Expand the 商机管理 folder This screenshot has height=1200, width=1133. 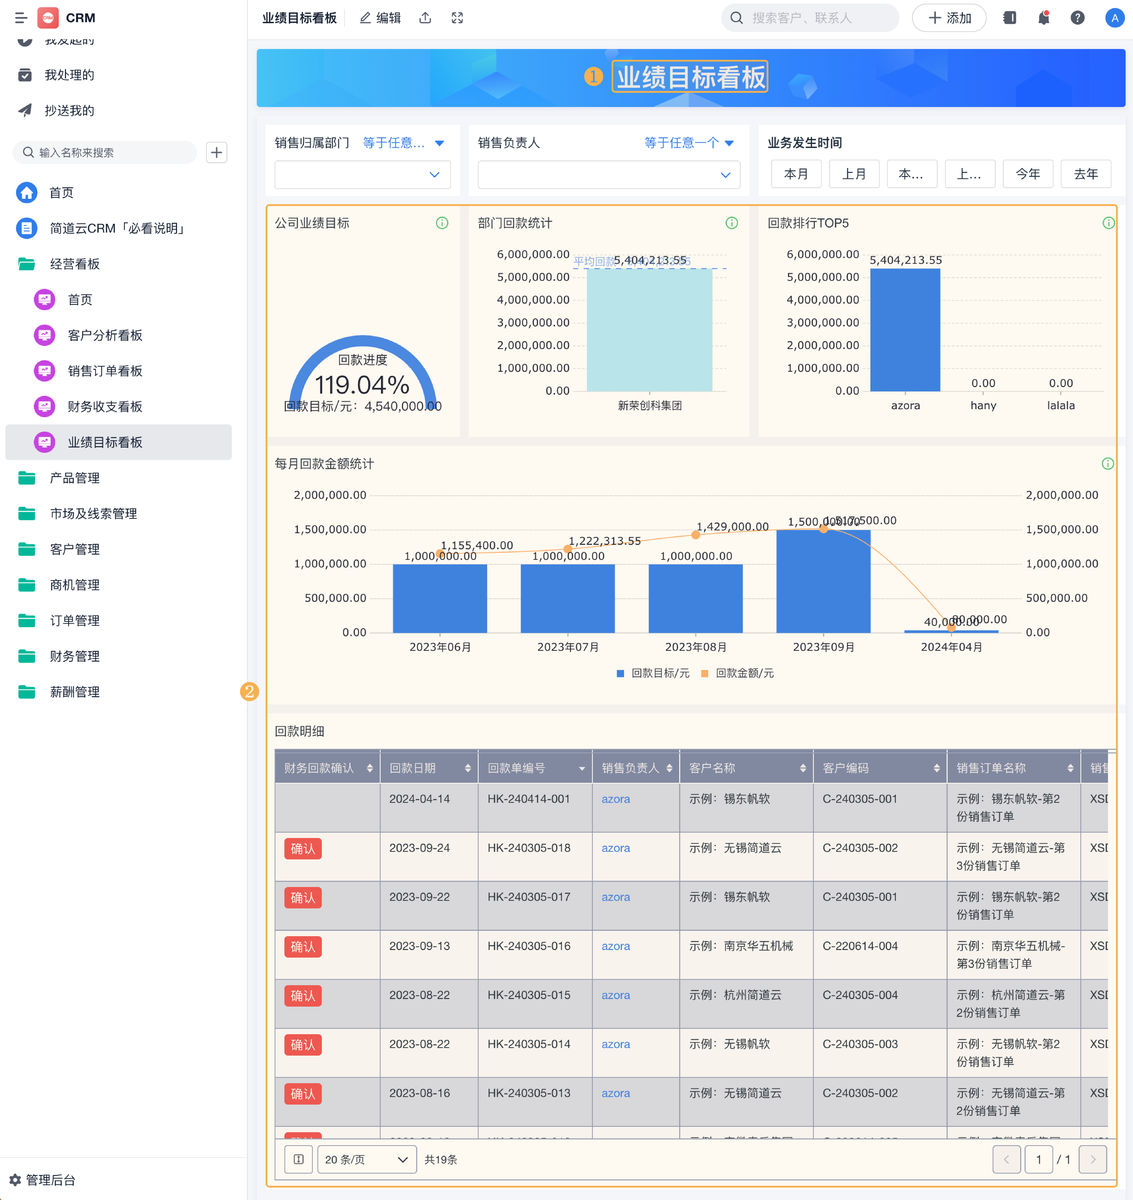point(118,585)
